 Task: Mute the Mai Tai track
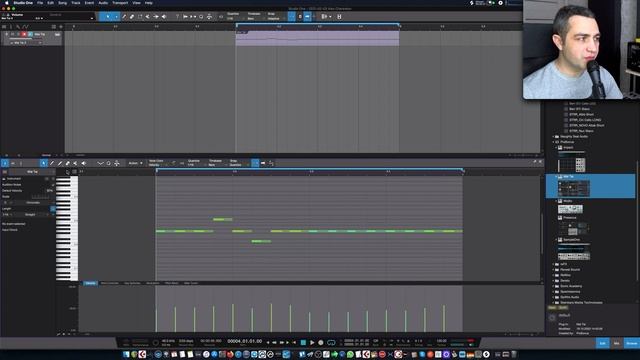13,34
